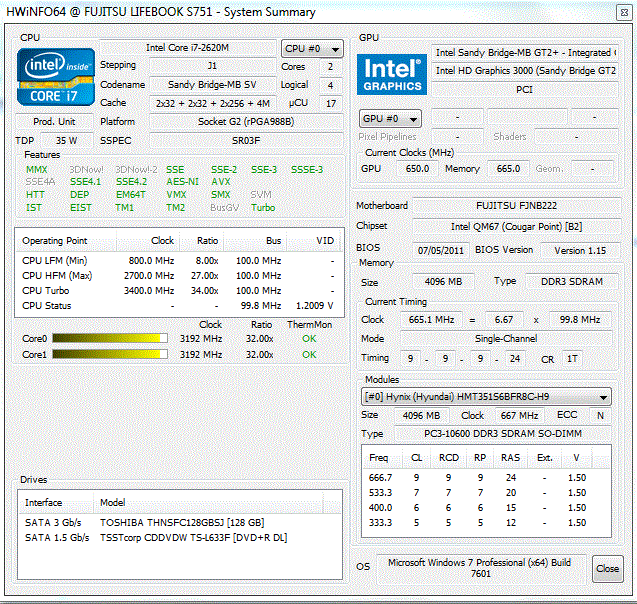The image size is (637, 604).
Task: Click the Stepping value J1
Action: pyautogui.click(x=212, y=65)
